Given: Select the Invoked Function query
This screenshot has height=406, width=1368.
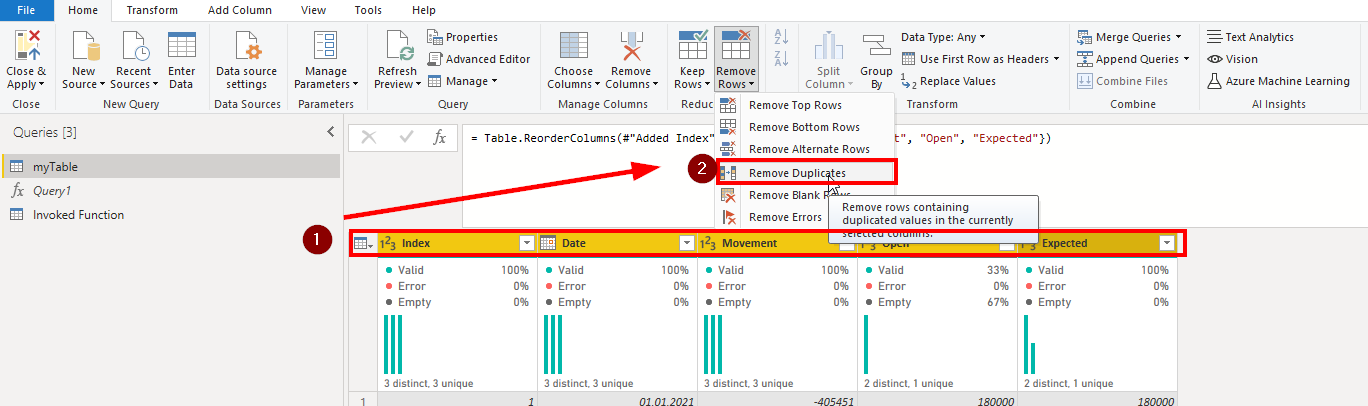Looking at the screenshot, I should 171,215.
